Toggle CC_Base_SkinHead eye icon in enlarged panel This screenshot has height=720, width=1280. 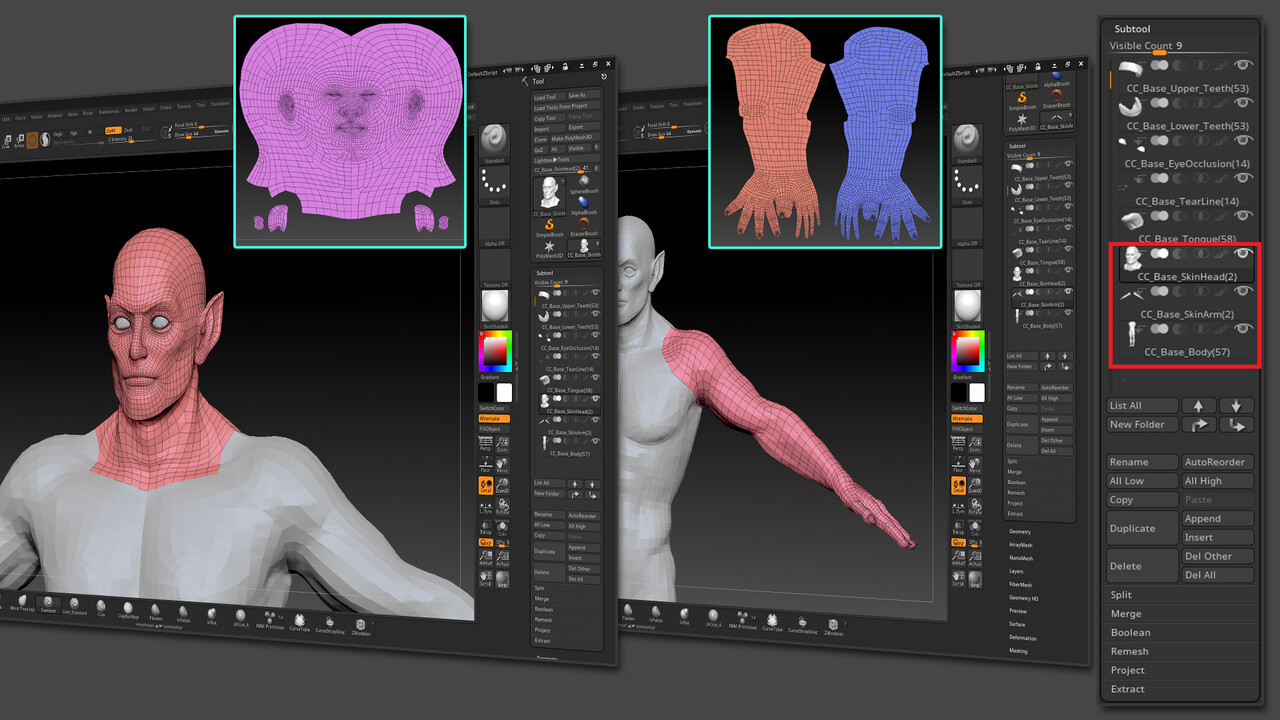[1243, 253]
